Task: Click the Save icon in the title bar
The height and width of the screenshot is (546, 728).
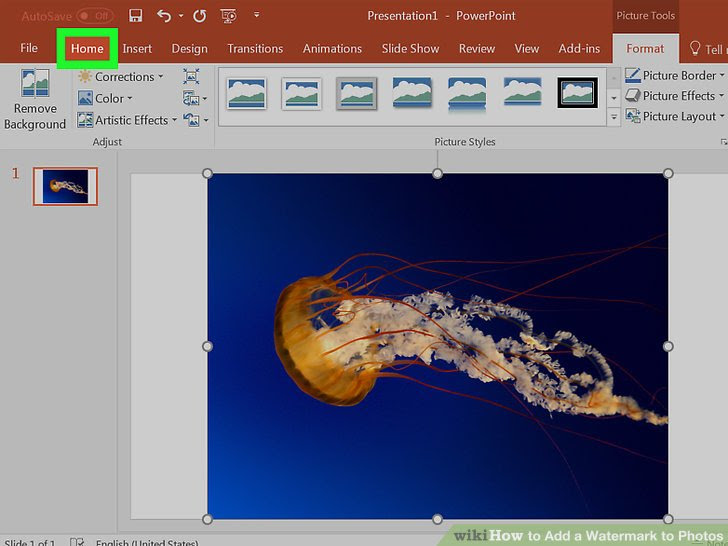Action: pyautogui.click(x=135, y=16)
